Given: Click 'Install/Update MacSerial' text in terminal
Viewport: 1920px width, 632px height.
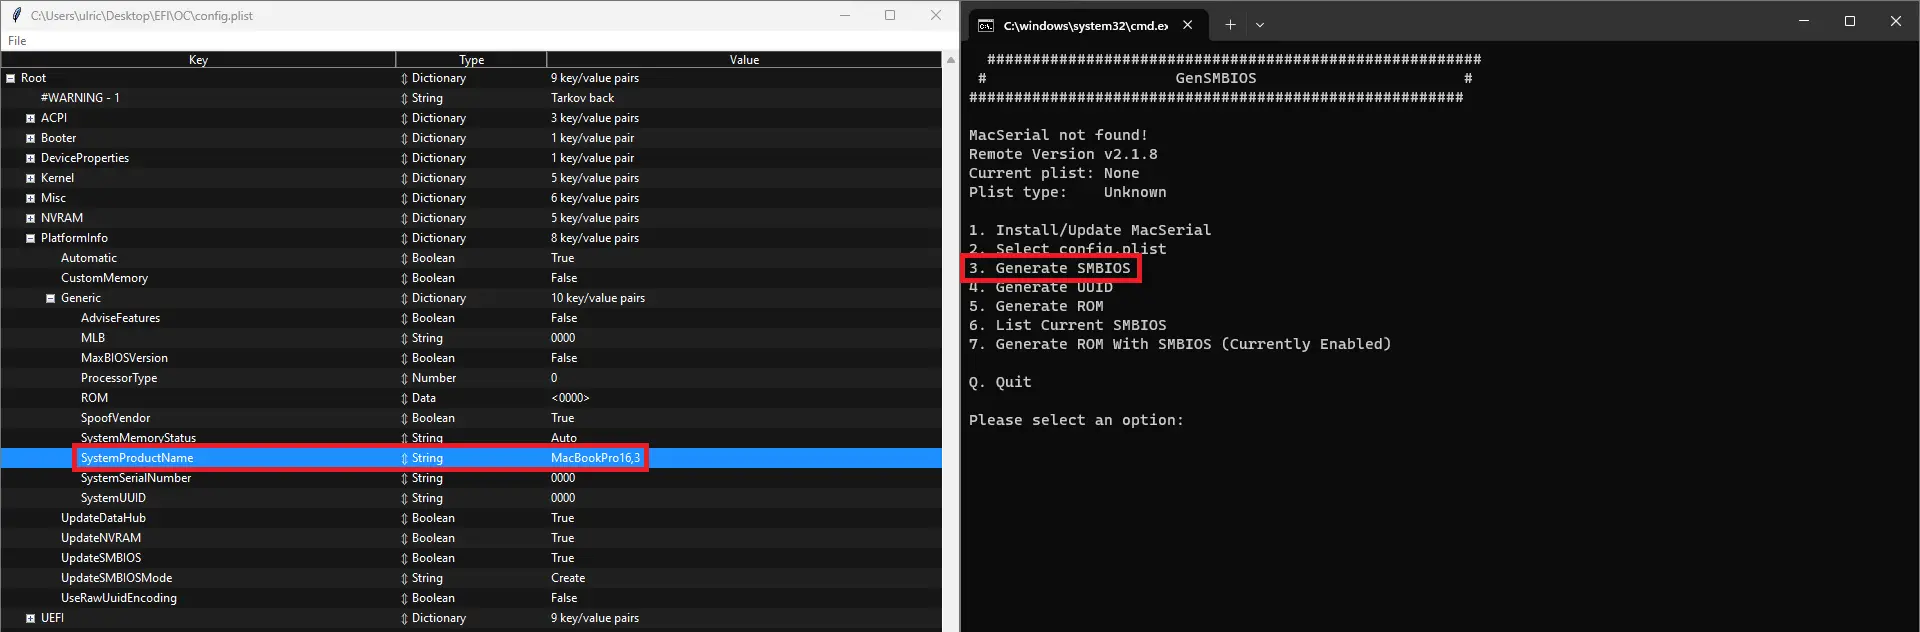Looking at the screenshot, I should click(x=1103, y=230).
